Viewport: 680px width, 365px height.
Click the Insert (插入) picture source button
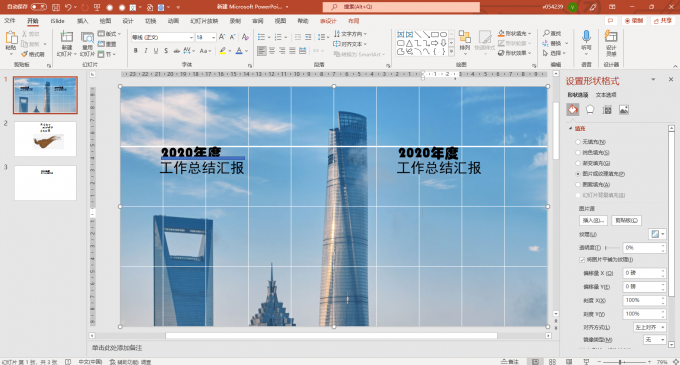593,220
